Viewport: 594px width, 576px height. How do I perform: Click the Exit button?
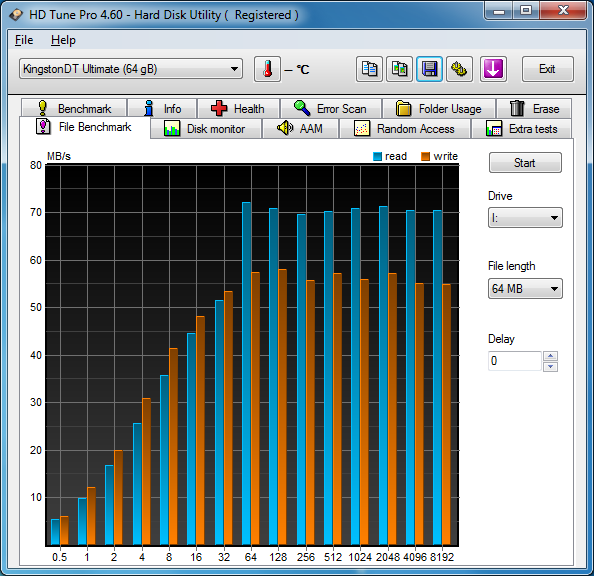(547, 69)
